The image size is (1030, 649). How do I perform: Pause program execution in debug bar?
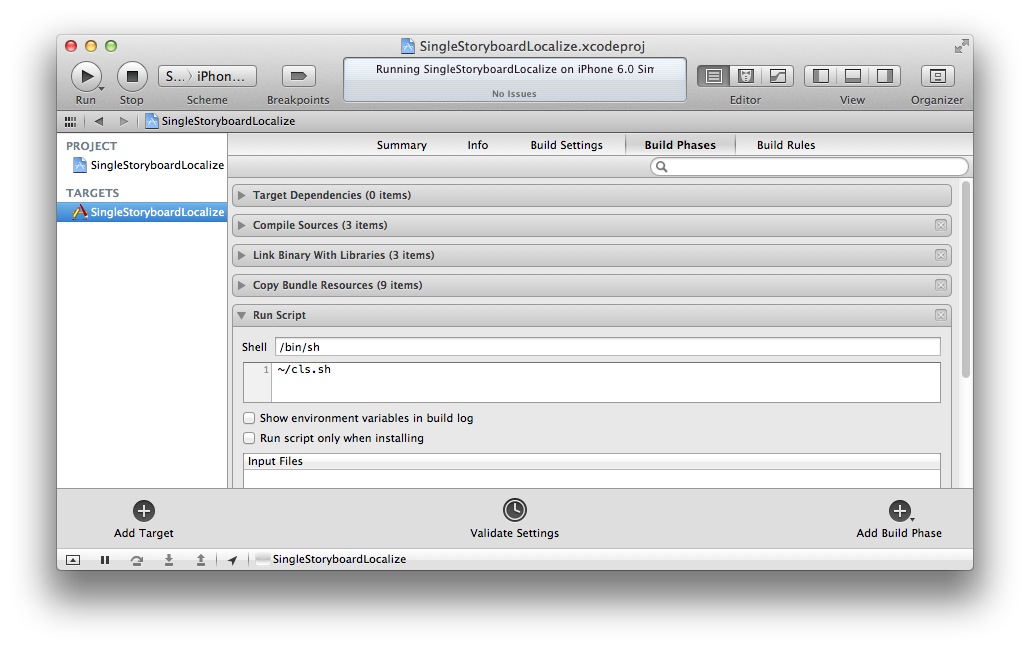(104, 560)
